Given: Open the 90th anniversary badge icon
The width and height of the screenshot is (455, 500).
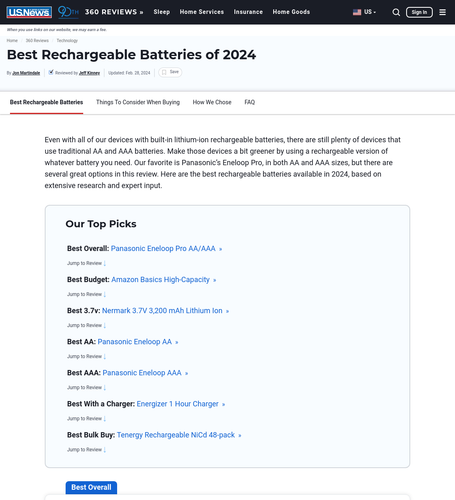Looking at the screenshot, I should click(68, 12).
